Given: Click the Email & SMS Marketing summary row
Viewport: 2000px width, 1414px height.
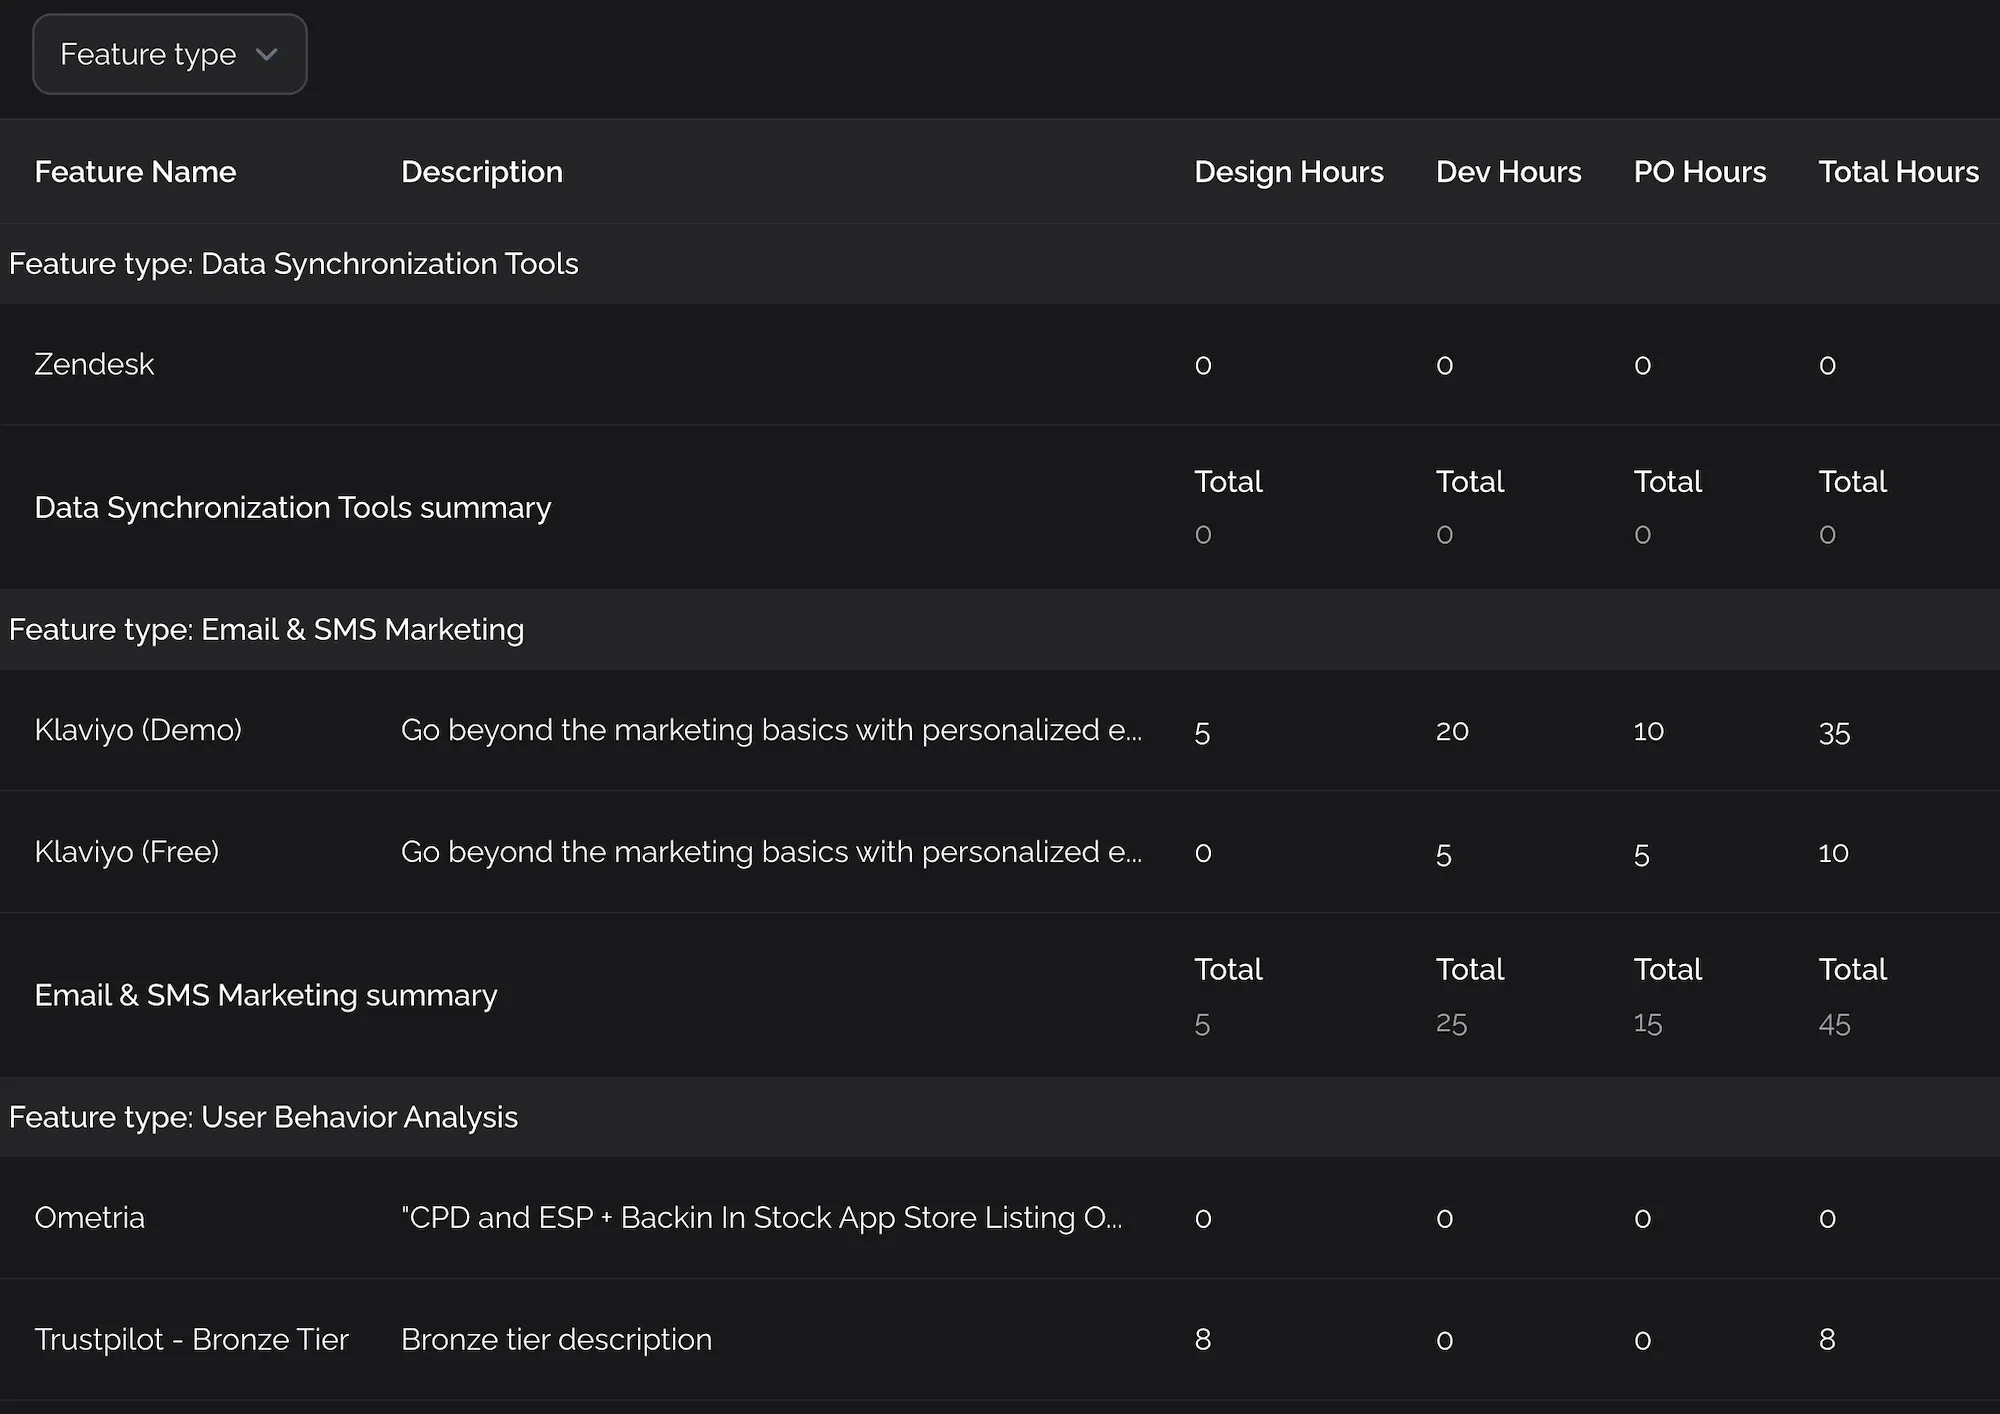Looking at the screenshot, I should (265, 995).
